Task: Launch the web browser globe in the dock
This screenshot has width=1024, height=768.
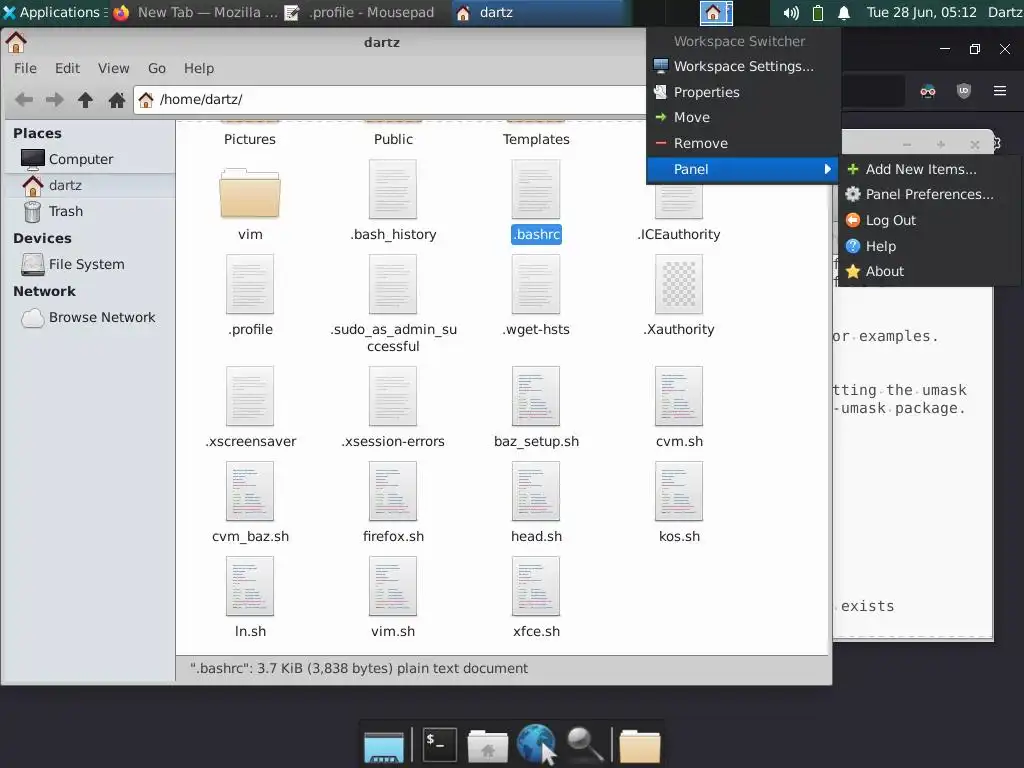Action: [536, 744]
